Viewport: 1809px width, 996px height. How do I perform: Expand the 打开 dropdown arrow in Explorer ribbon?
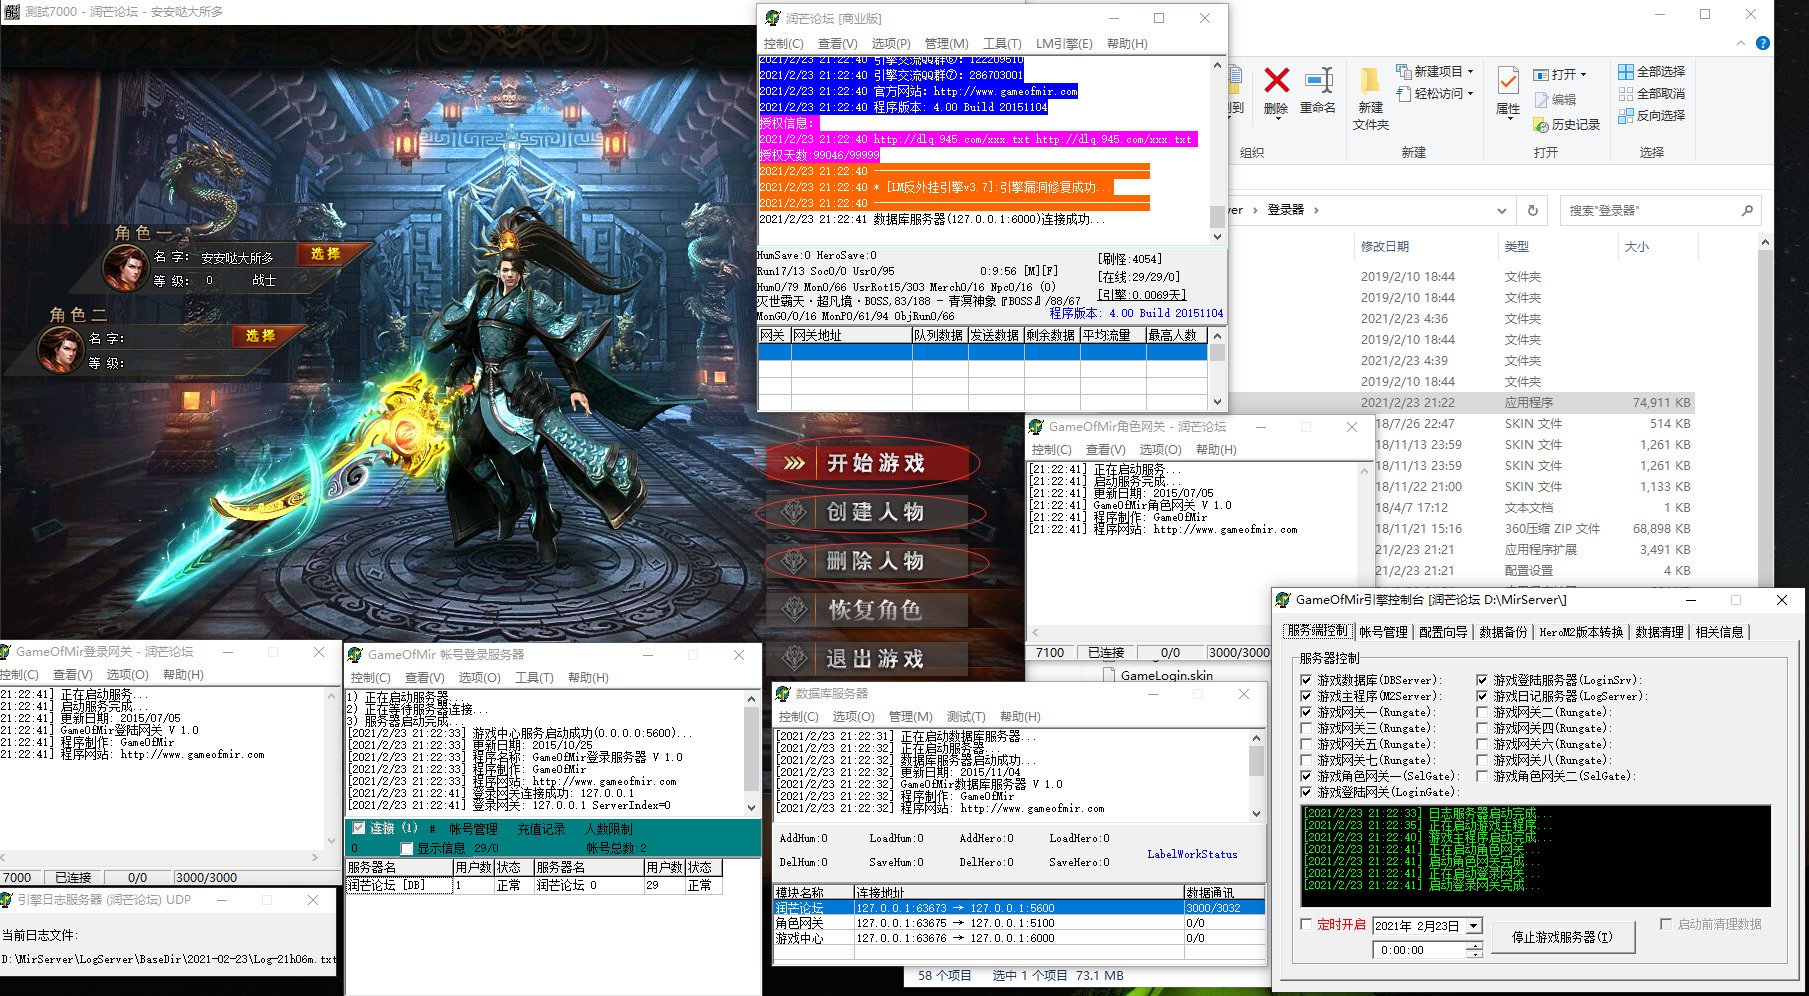pos(1584,75)
